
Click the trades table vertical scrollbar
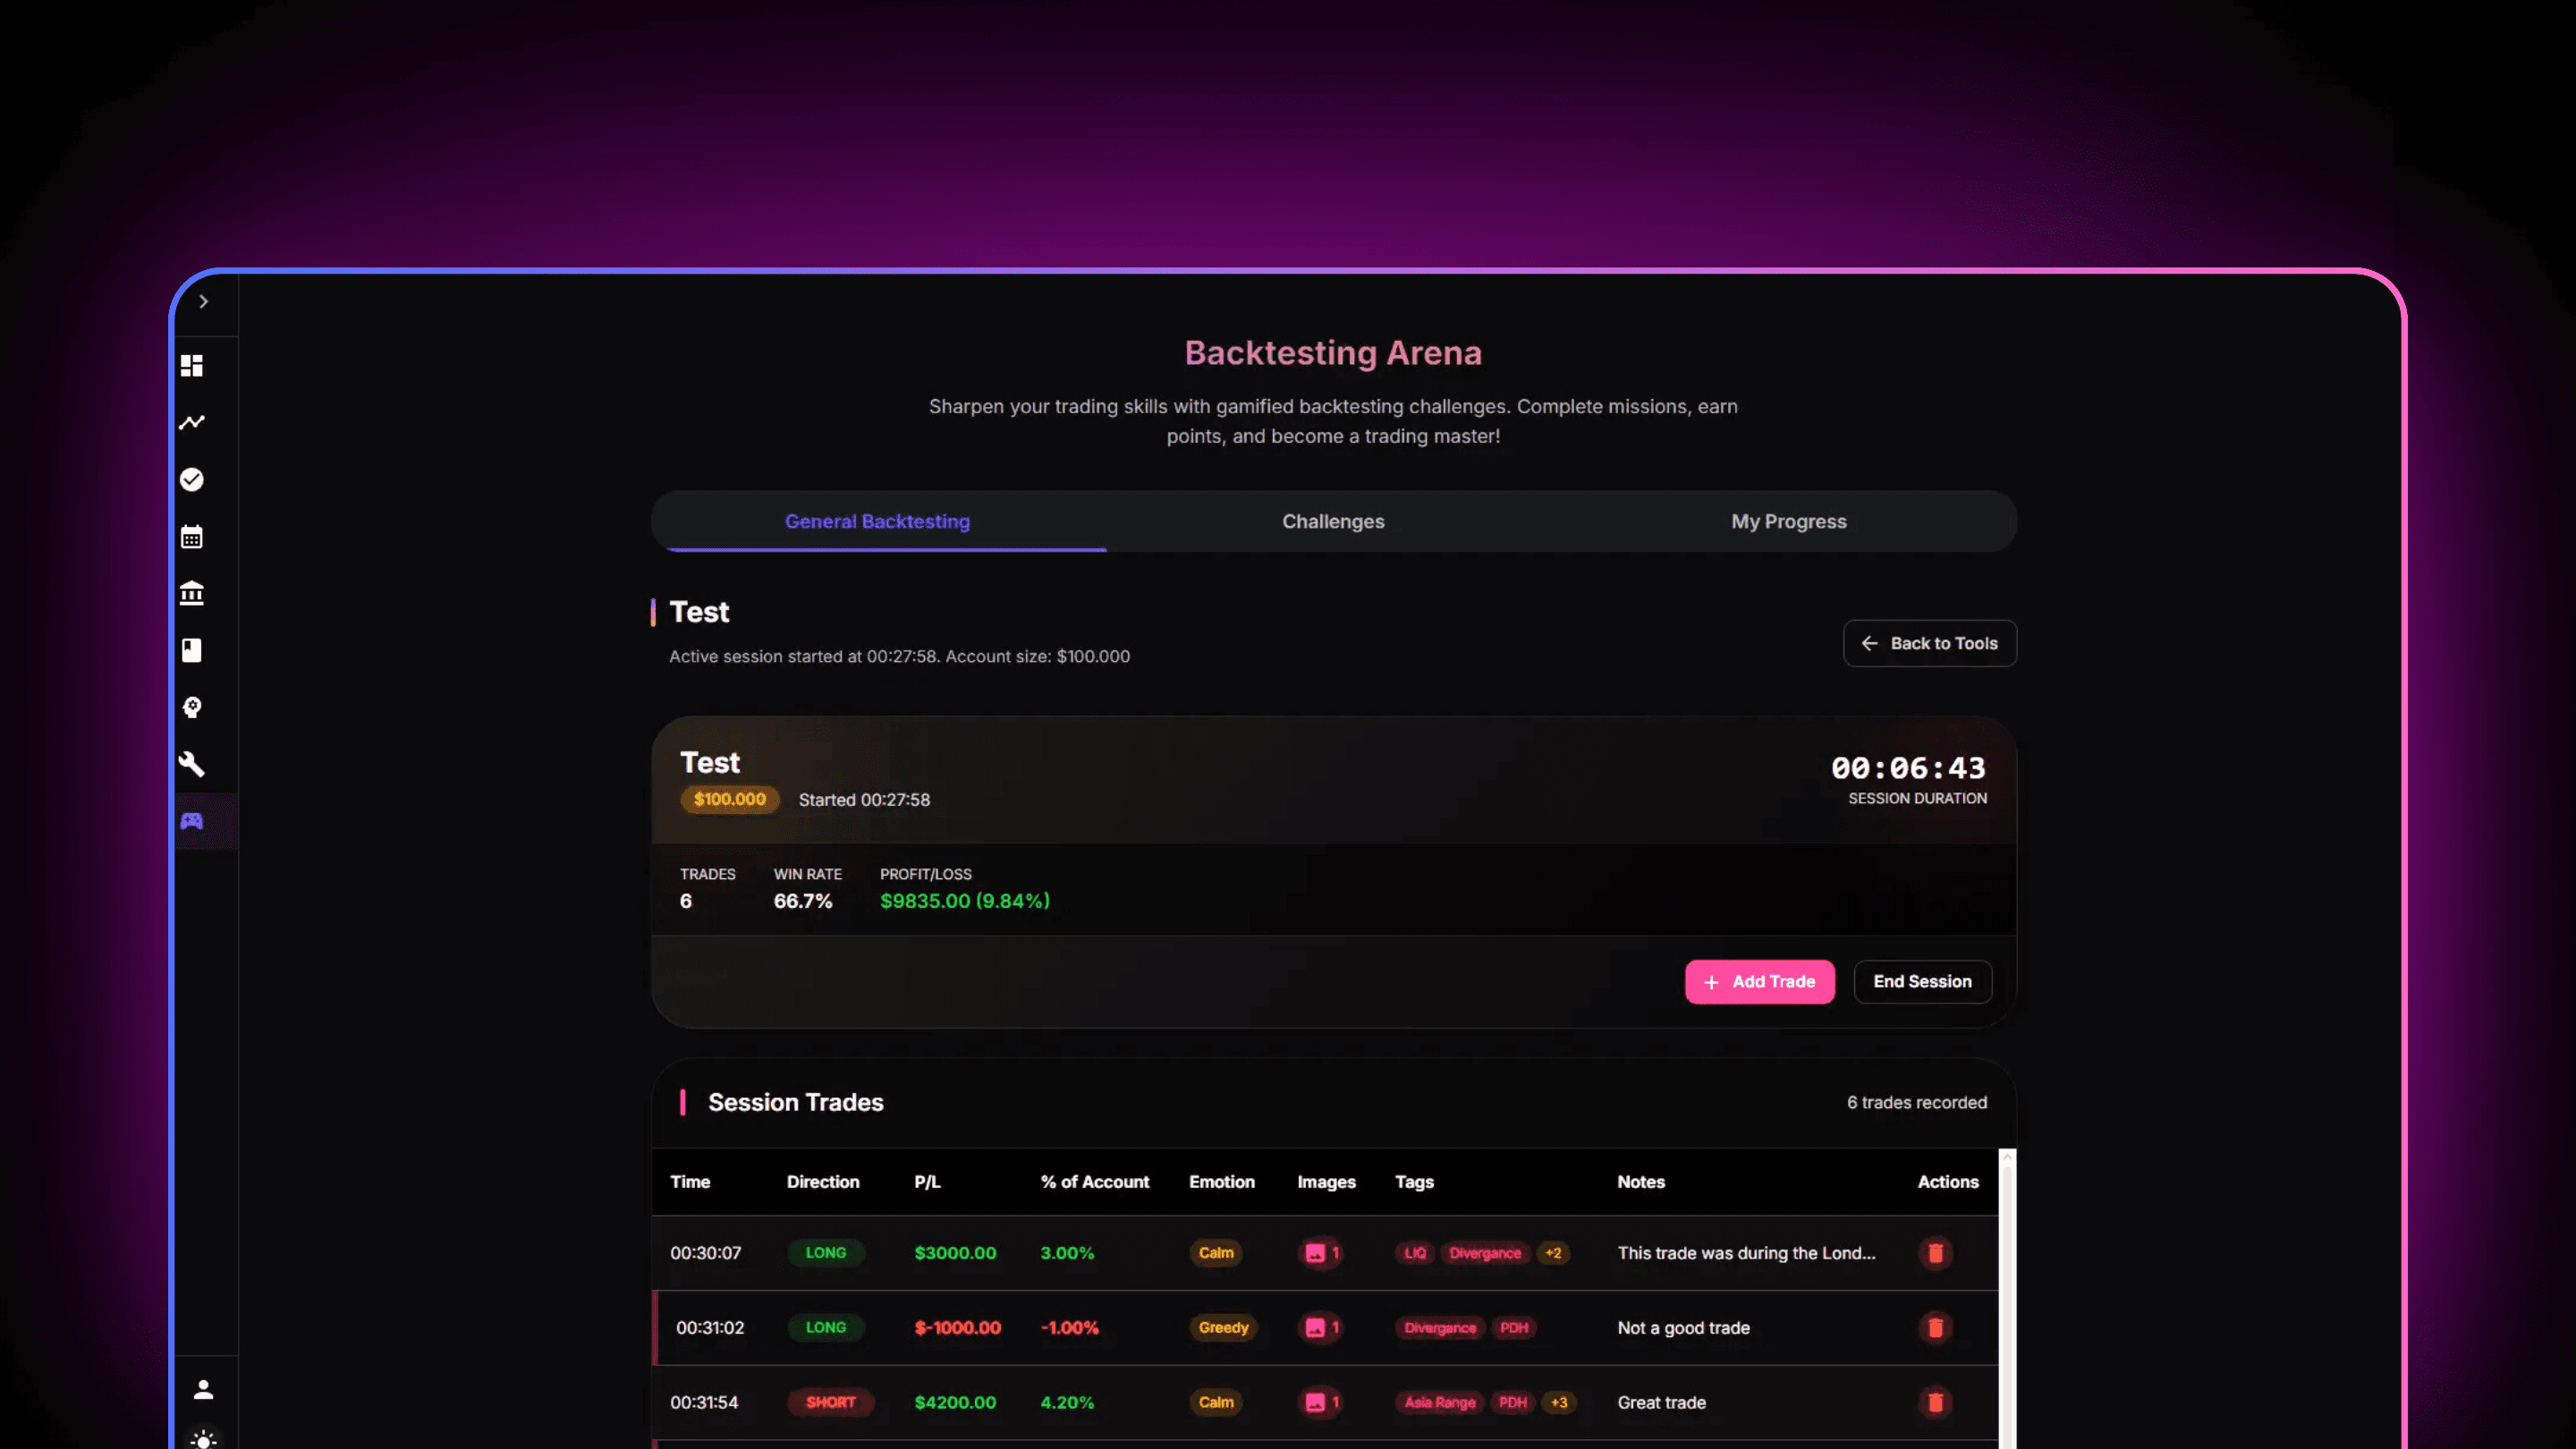pos(2007,1298)
